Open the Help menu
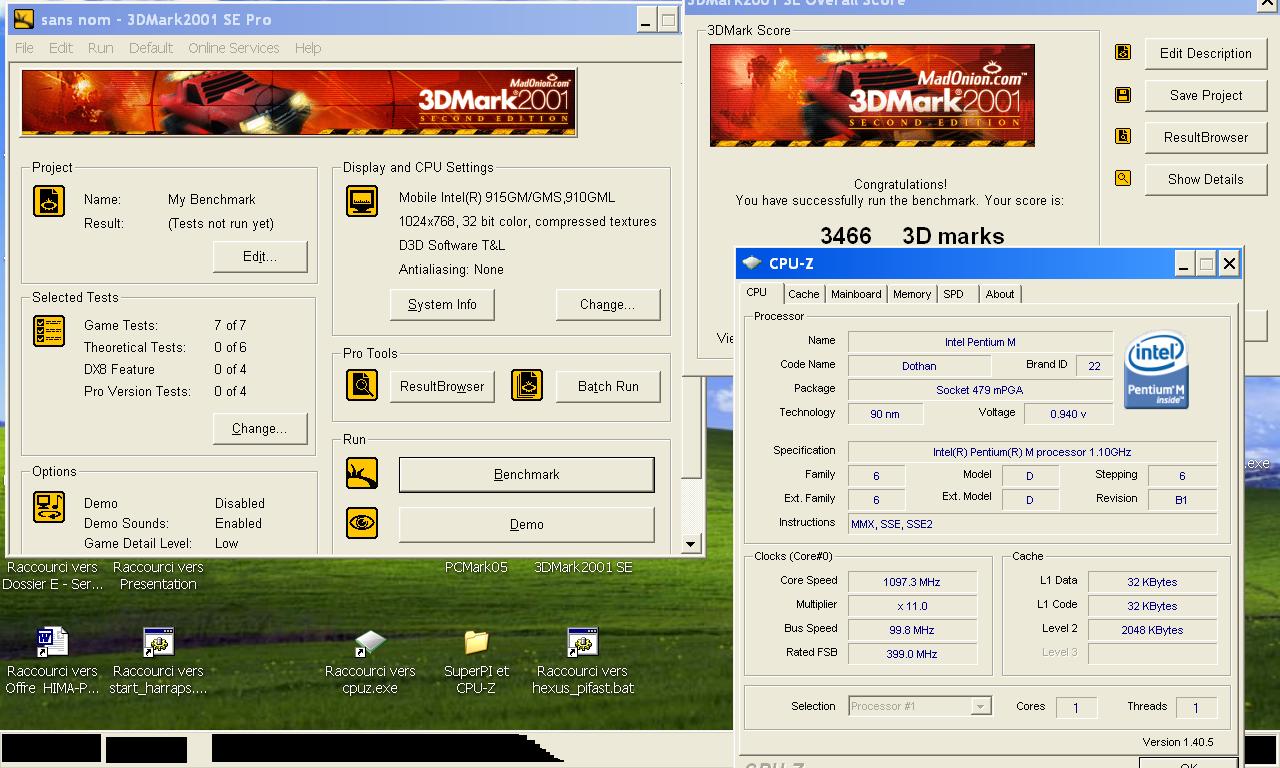The height and width of the screenshot is (768, 1280). (x=308, y=48)
